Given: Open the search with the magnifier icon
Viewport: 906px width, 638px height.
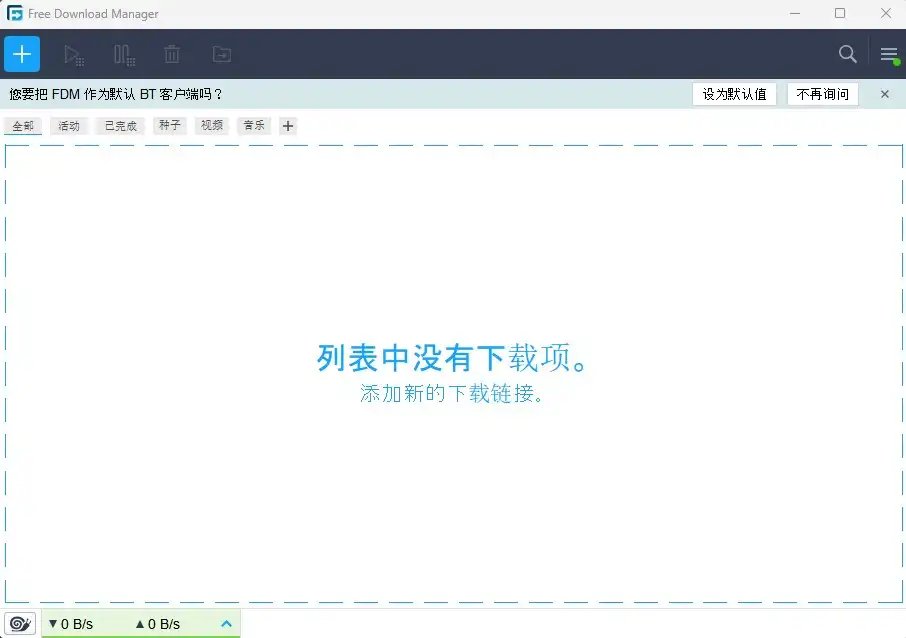Looking at the screenshot, I should 847,54.
